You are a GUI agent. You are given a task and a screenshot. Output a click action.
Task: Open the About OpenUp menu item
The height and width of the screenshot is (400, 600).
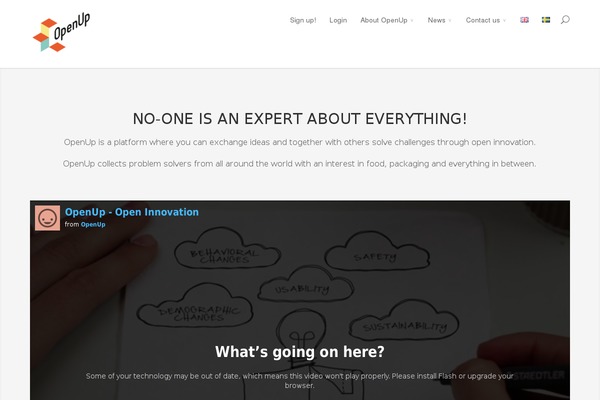pos(384,20)
